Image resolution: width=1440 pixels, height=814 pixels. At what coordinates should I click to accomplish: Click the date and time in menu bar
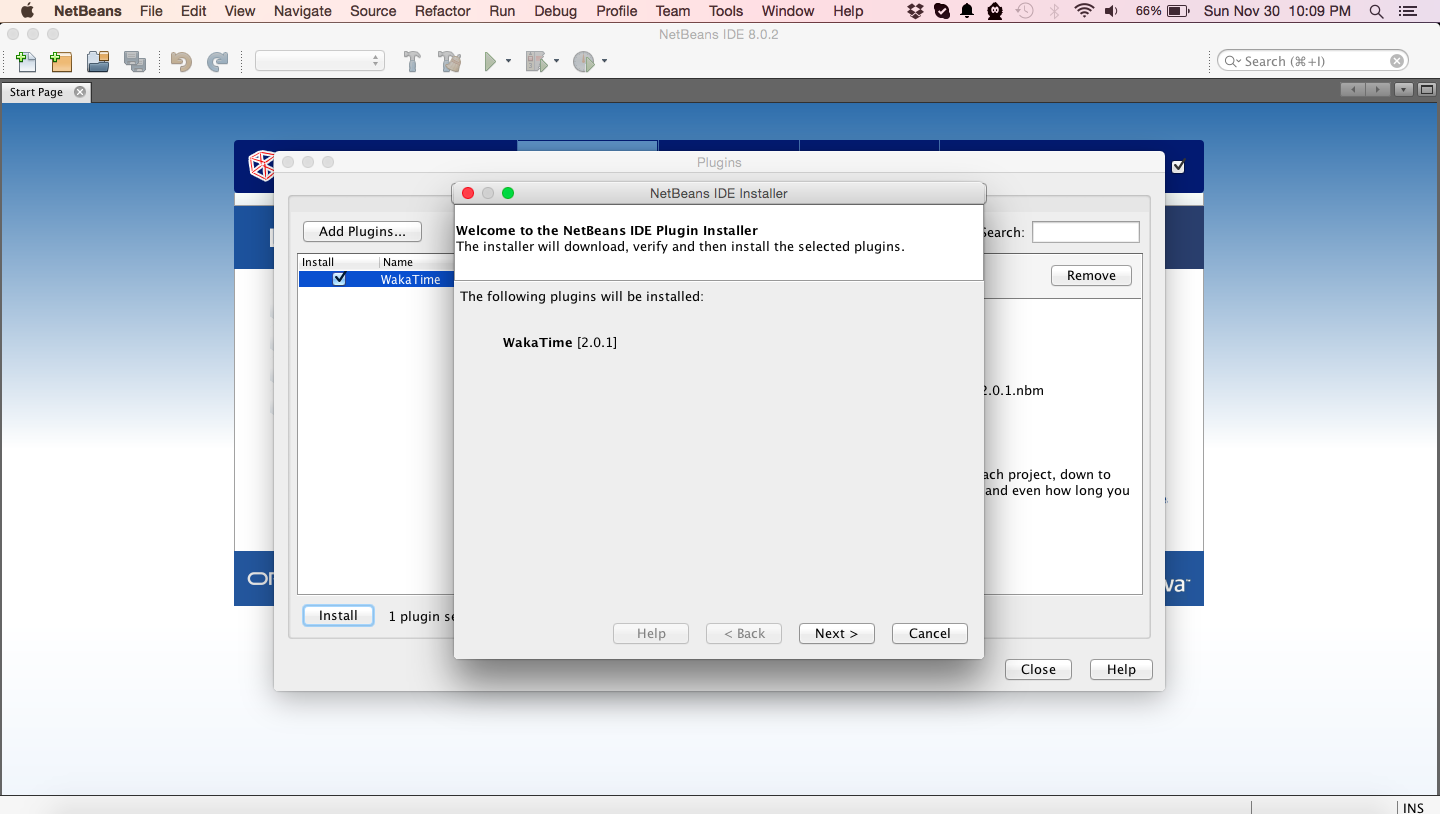1277,11
